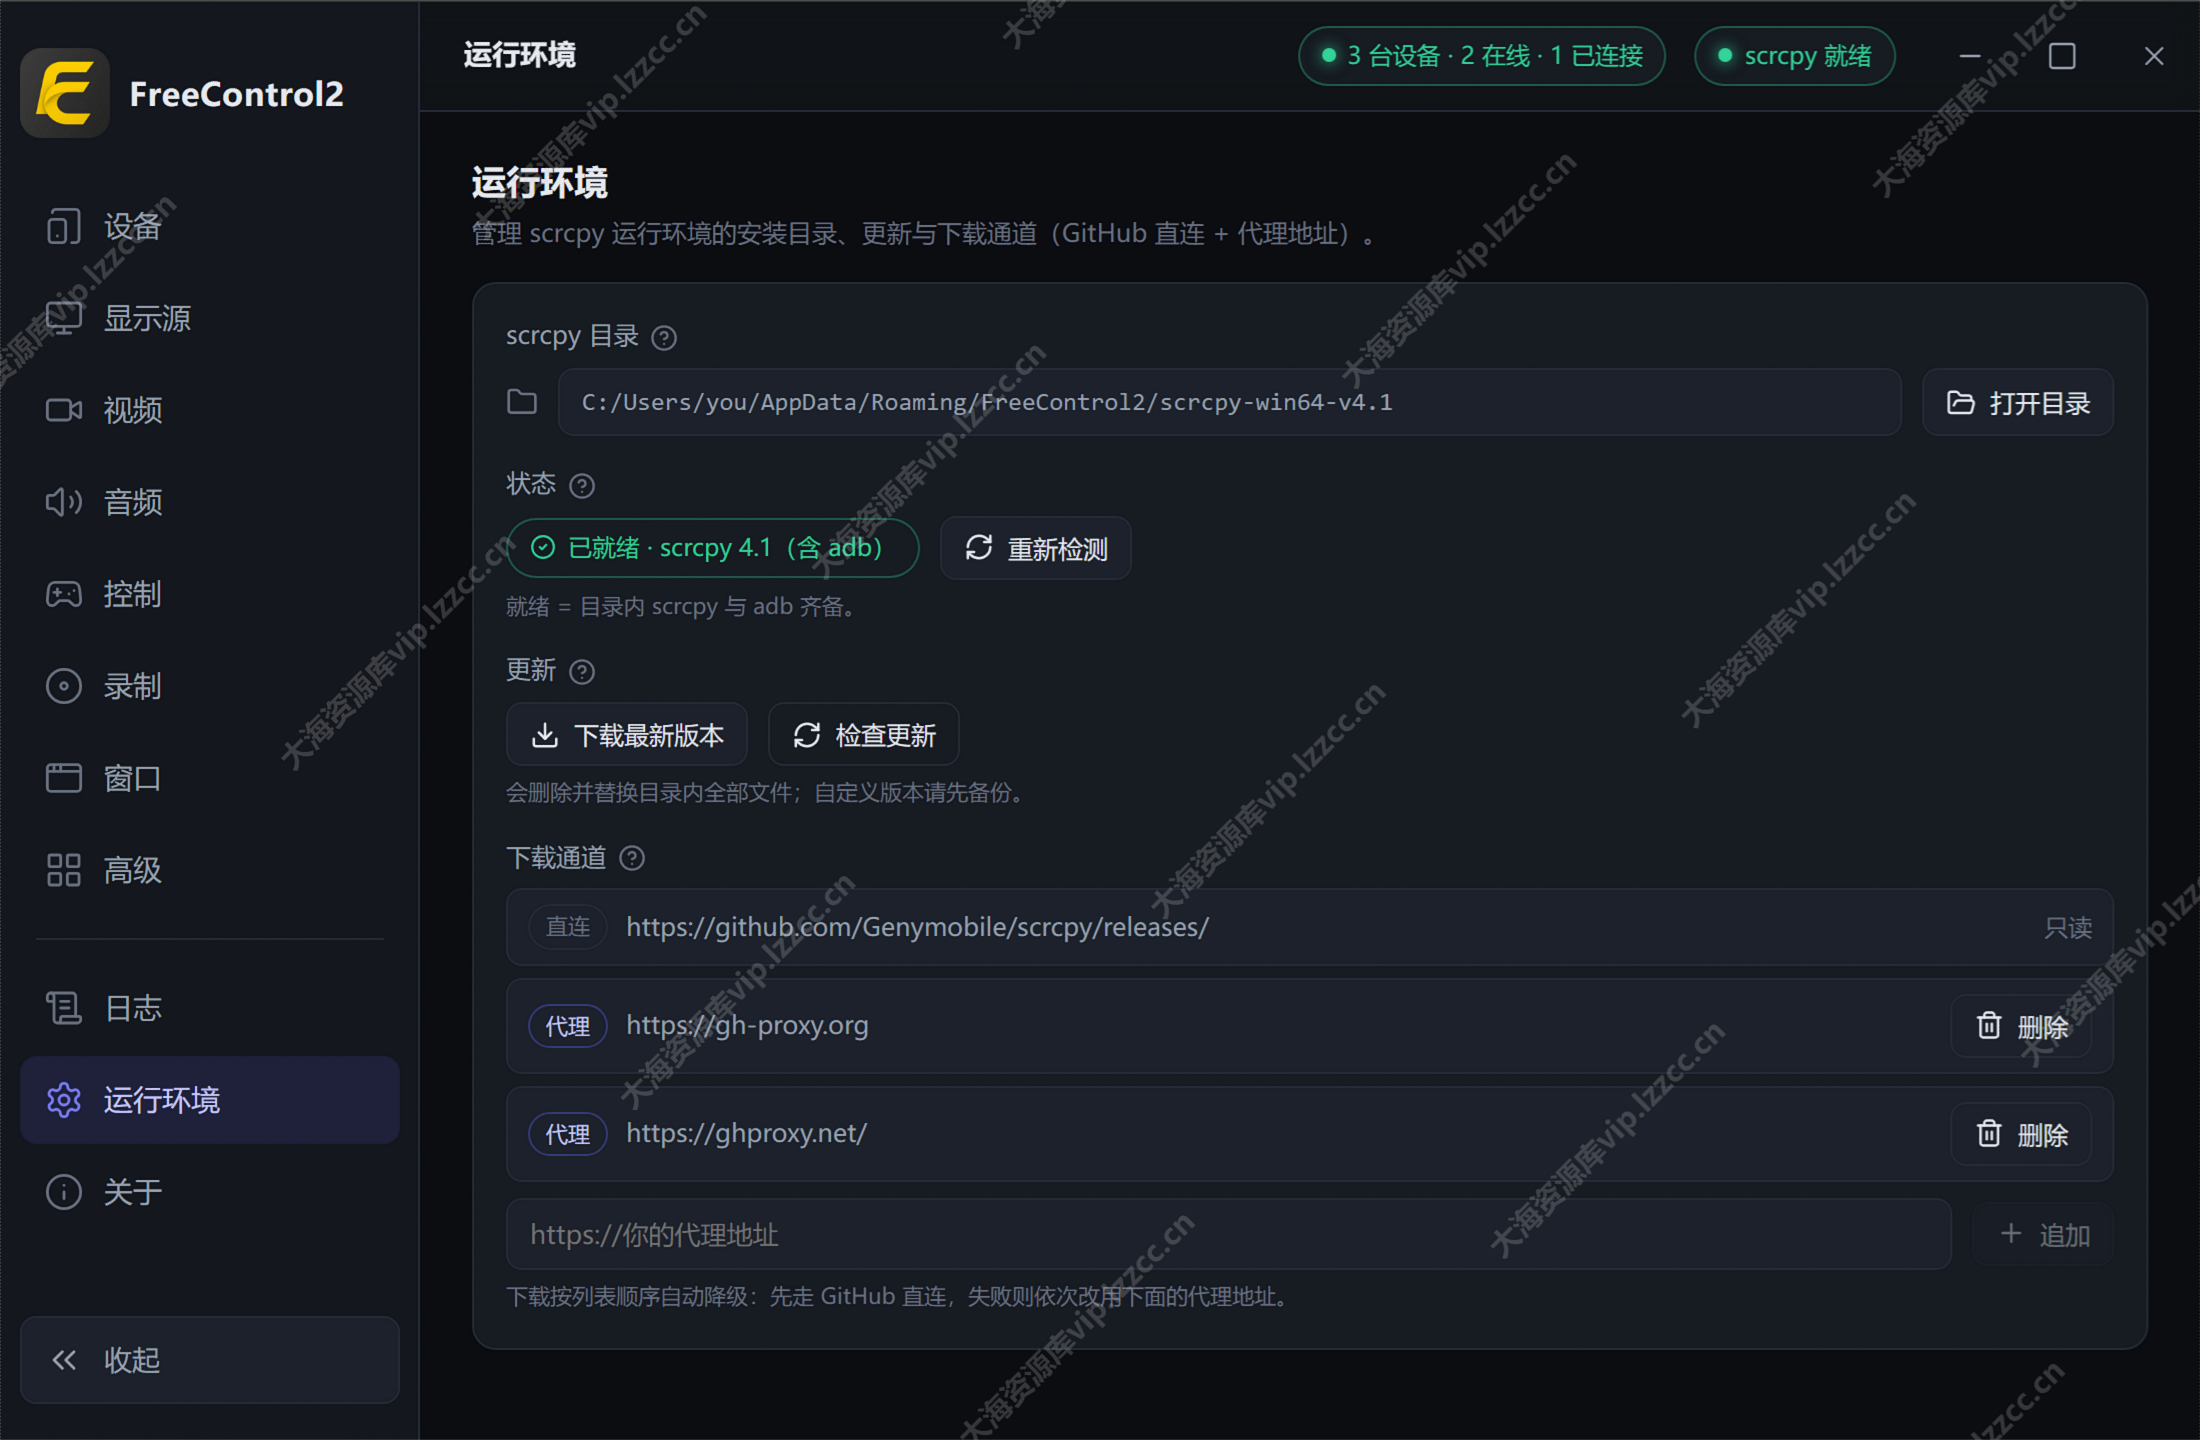Show help tooltip for 下载通道
Image resolution: width=2200 pixels, height=1440 pixels.
coord(632,858)
